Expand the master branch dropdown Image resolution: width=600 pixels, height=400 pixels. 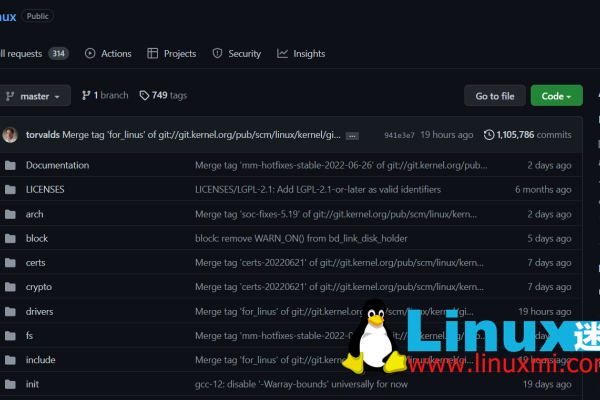(x=34, y=96)
